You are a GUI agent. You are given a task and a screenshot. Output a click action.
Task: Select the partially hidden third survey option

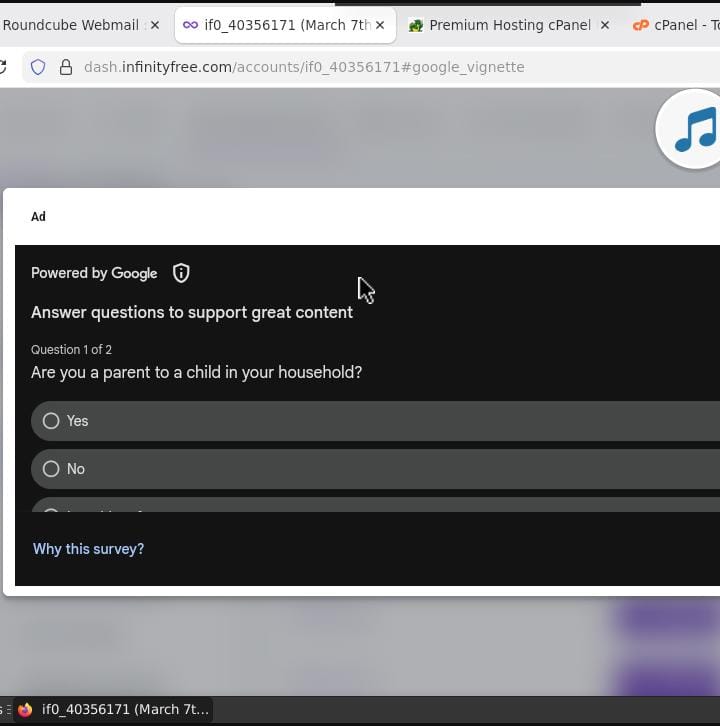coord(51,508)
